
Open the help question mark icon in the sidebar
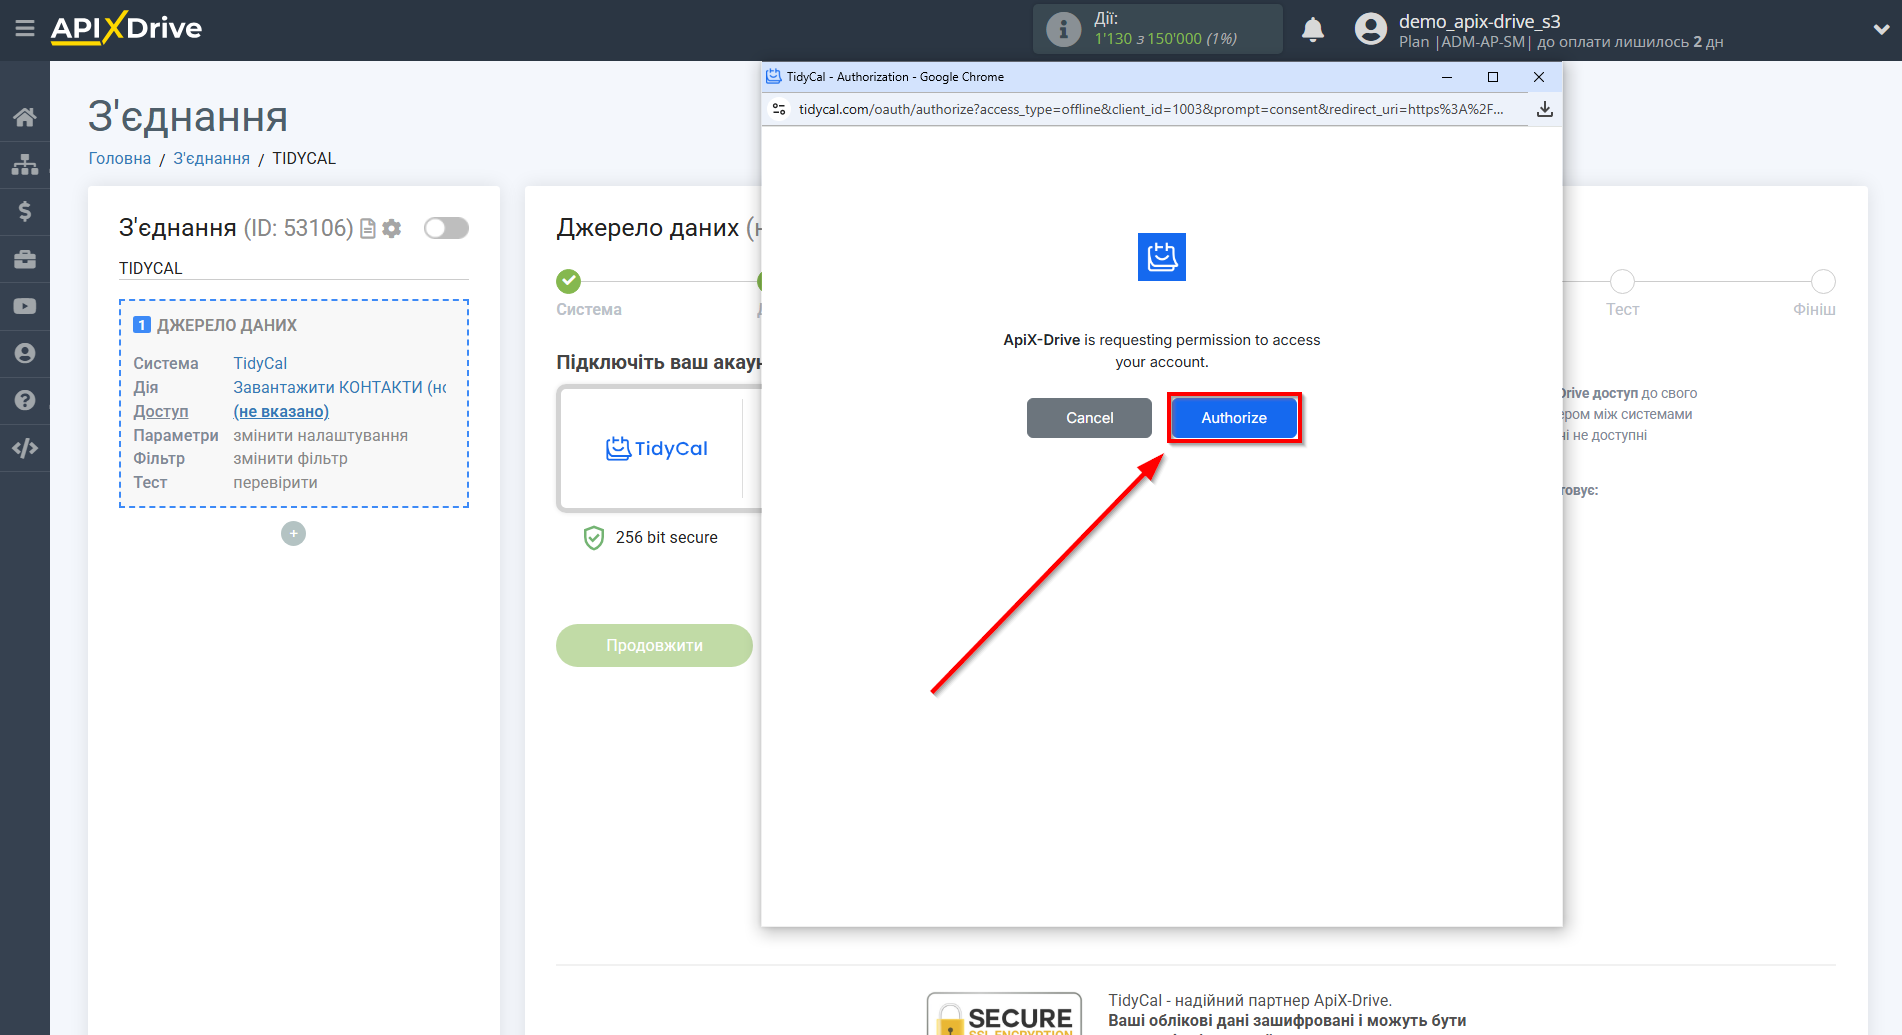coord(25,400)
